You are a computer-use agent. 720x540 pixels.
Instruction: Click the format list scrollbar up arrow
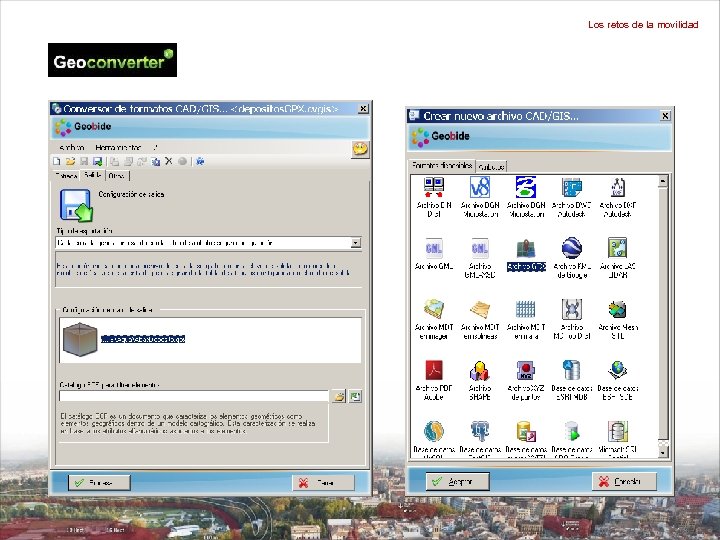pyautogui.click(x=663, y=181)
